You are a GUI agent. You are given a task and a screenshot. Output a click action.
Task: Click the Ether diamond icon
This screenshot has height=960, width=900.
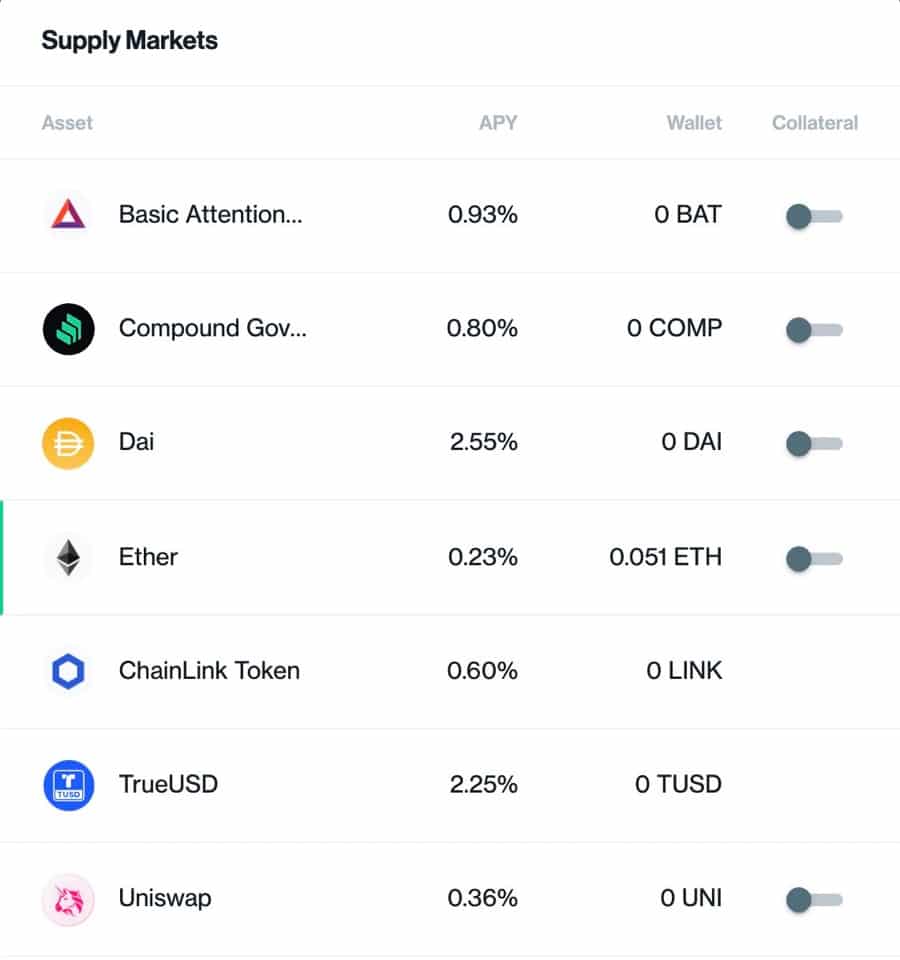click(68, 557)
